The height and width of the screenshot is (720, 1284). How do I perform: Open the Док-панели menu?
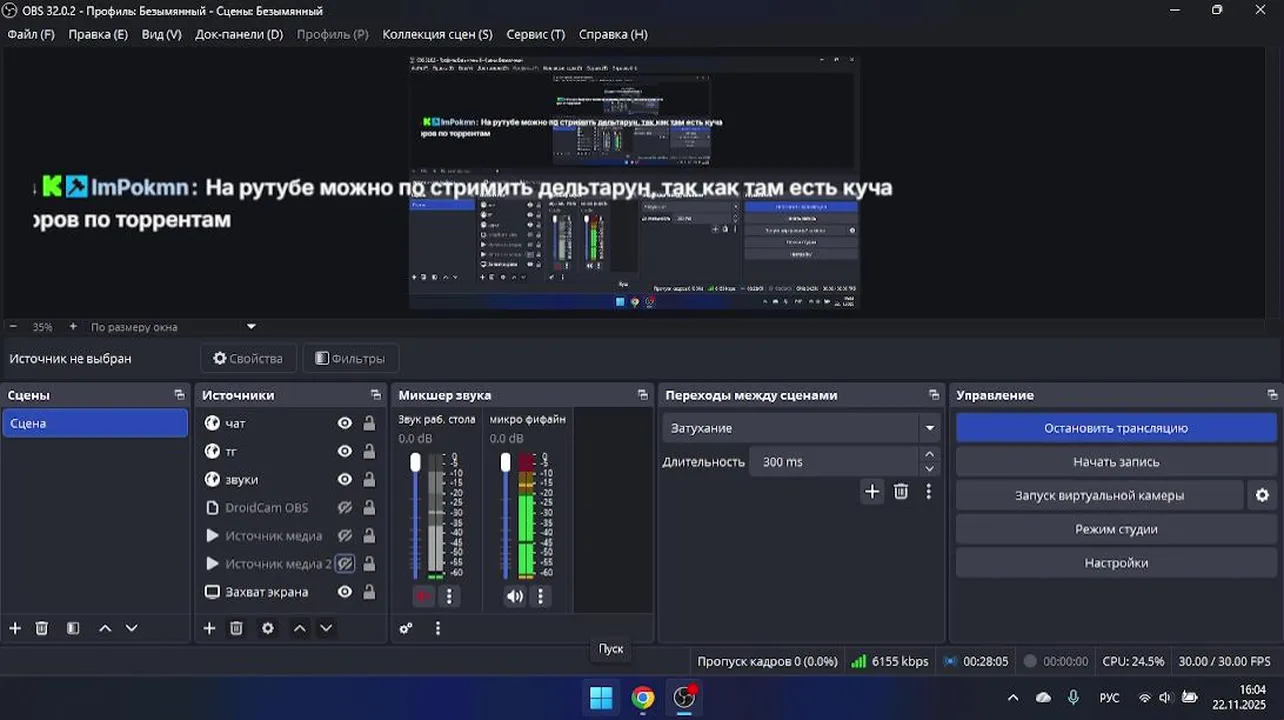(239, 34)
